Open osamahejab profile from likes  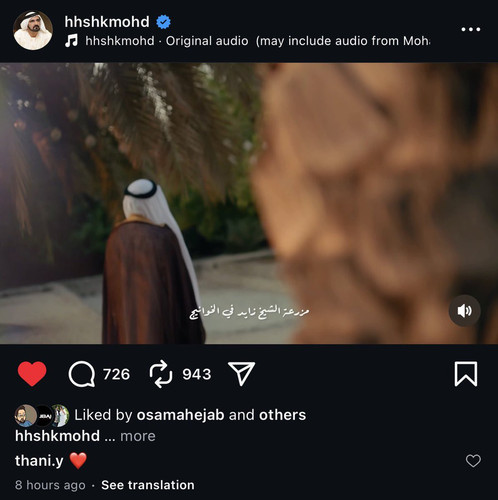tap(180, 415)
